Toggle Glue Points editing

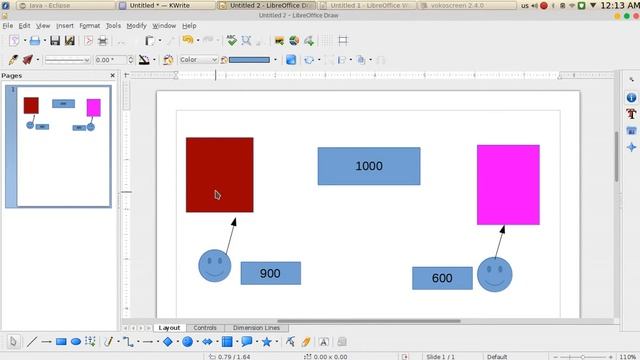coord(306,342)
